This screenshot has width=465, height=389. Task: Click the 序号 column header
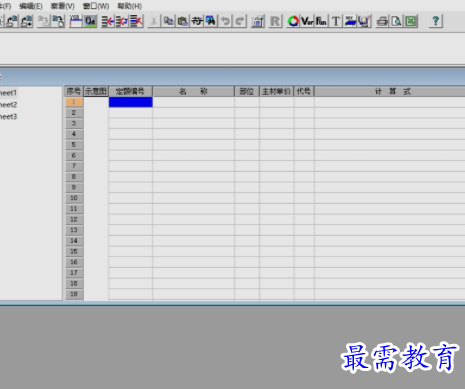(x=74, y=91)
